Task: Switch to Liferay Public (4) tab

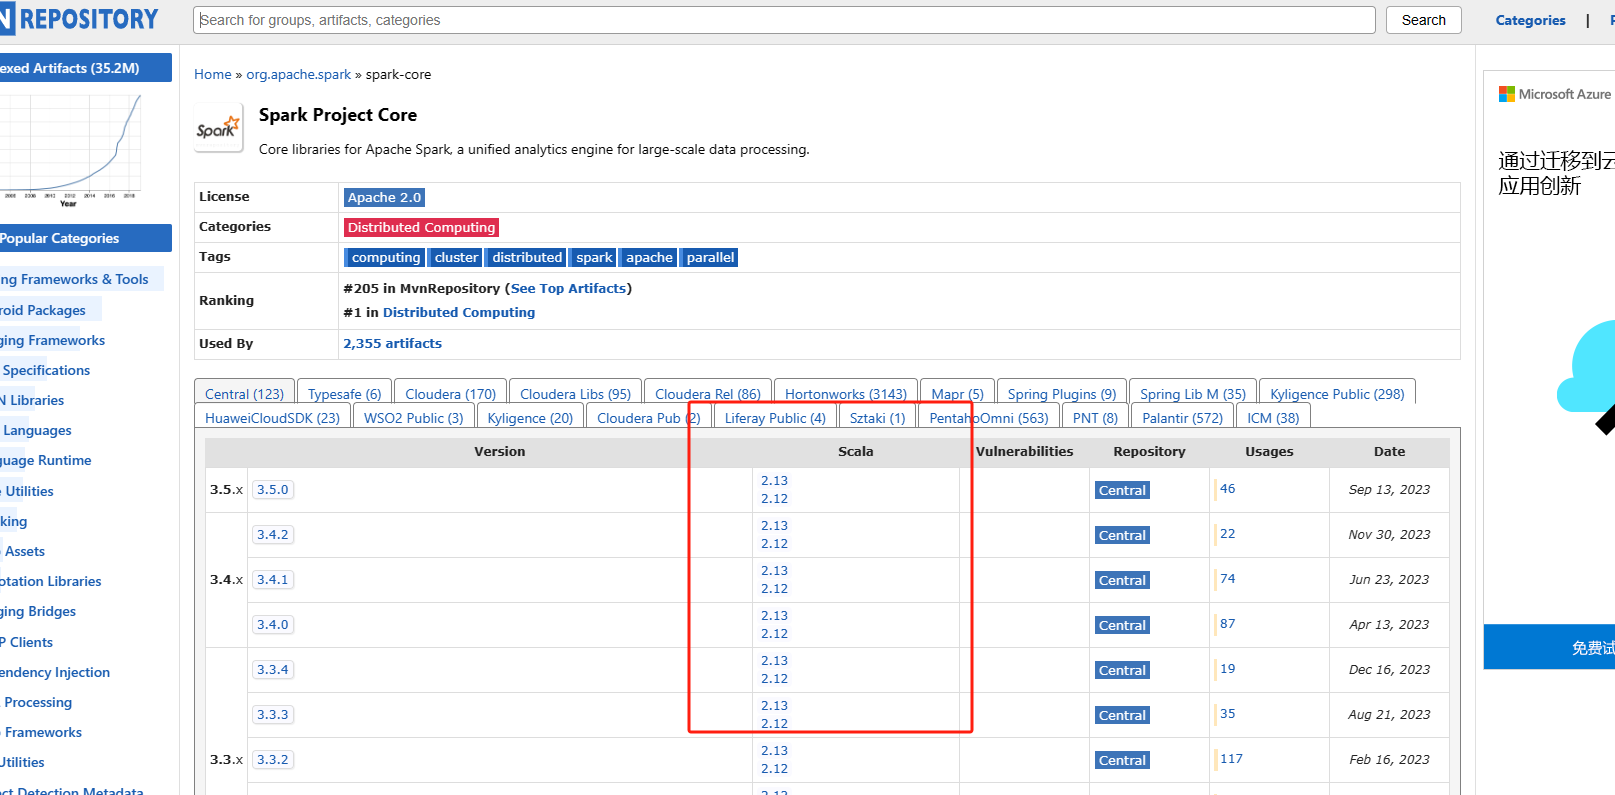Action: click(x=775, y=418)
